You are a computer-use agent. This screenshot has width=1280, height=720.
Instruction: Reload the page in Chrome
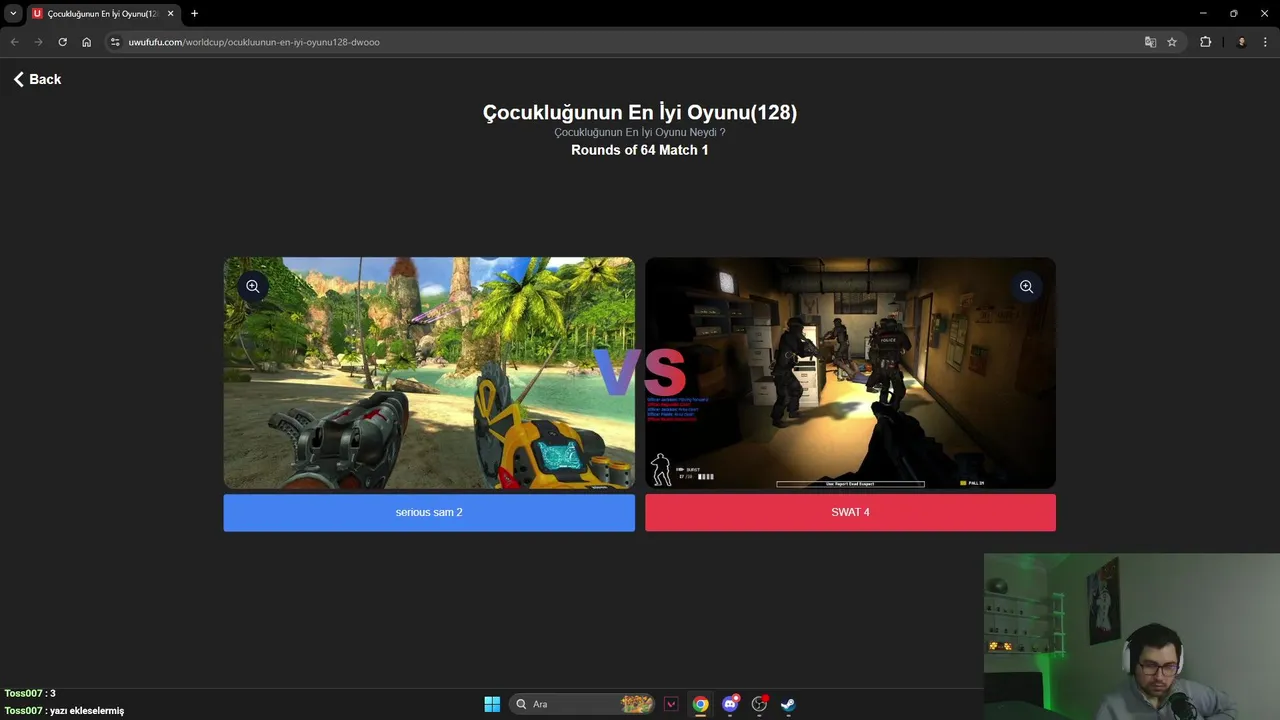(62, 42)
